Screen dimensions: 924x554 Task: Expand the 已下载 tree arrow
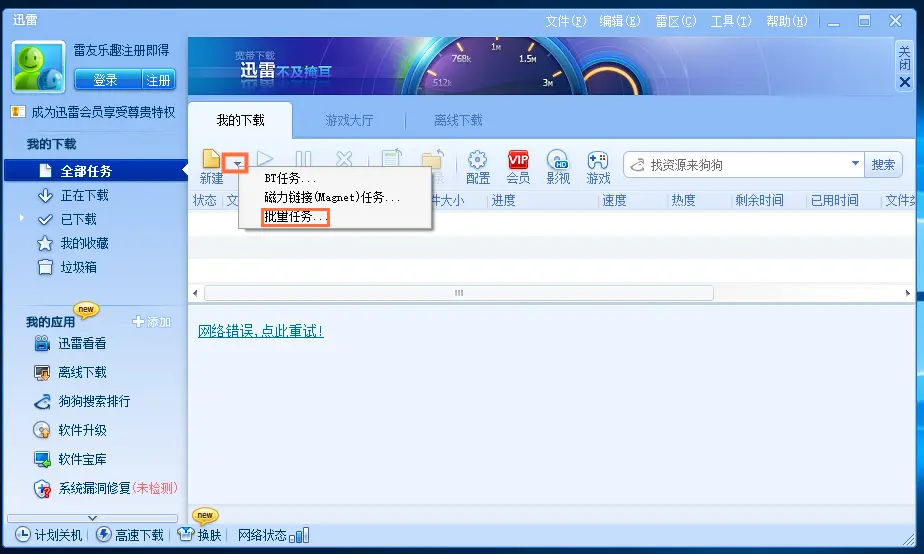pyautogui.click(x=22, y=218)
